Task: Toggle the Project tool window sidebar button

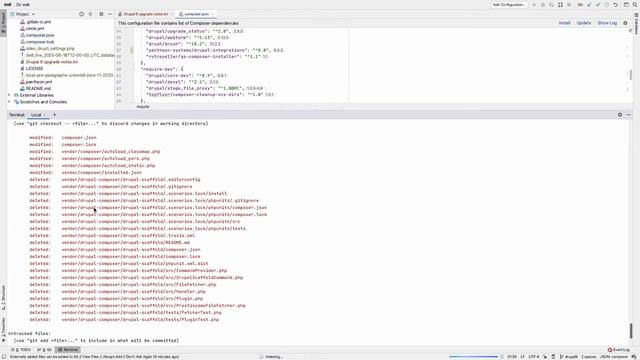Action: (3, 22)
